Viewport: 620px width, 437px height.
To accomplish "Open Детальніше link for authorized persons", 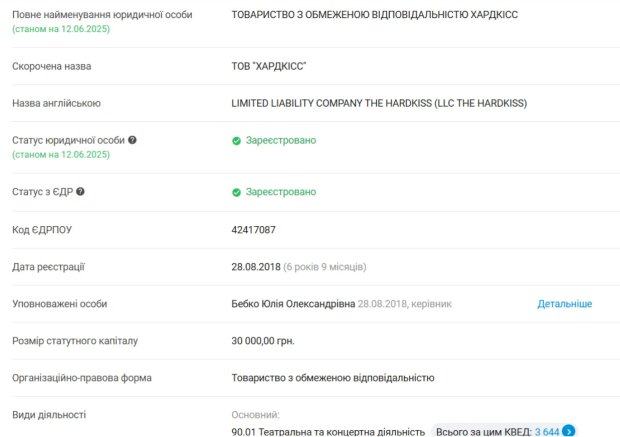I will pyautogui.click(x=564, y=303).
